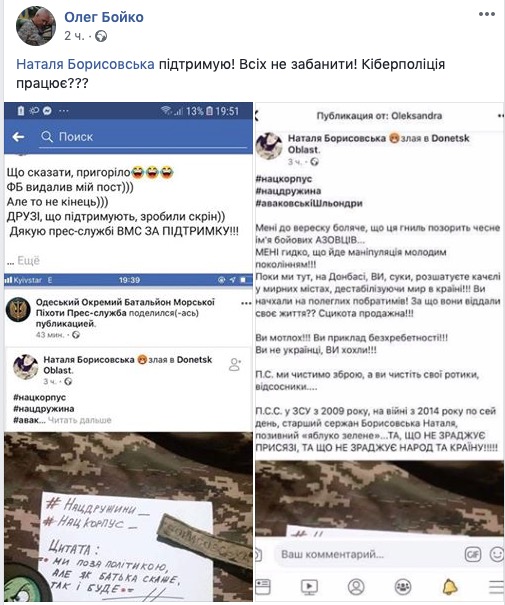This screenshot has width=505, height=605.
Task: Open Олег Бойко profile name link
Action: pyautogui.click(x=104, y=17)
